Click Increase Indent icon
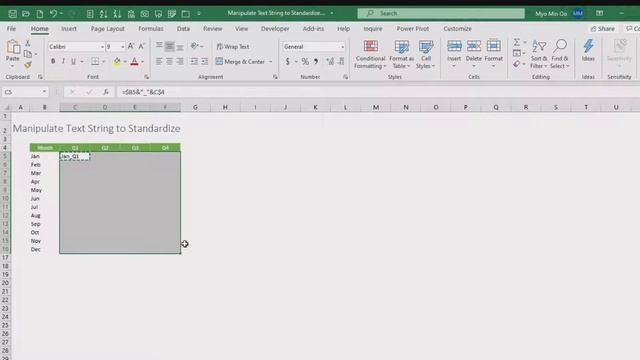The image size is (640, 360). [x=204, y=62]
